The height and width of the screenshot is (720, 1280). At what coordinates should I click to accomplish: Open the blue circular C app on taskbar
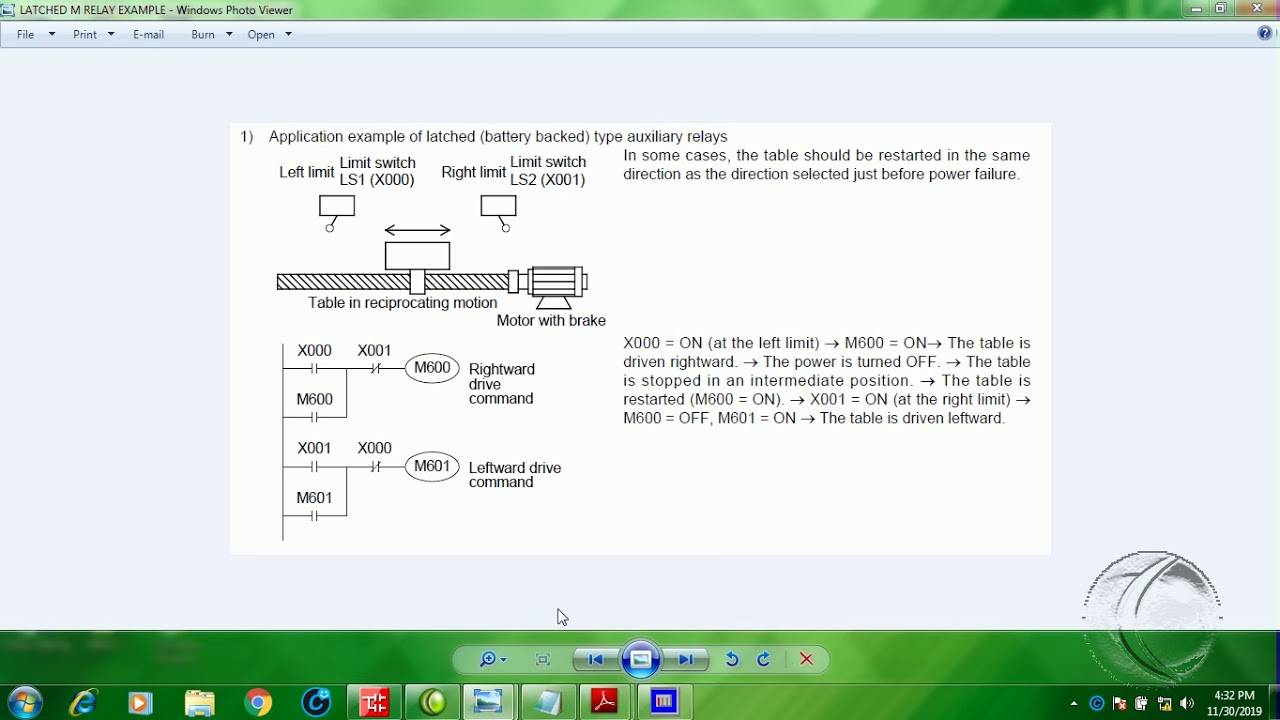[317, 703]
